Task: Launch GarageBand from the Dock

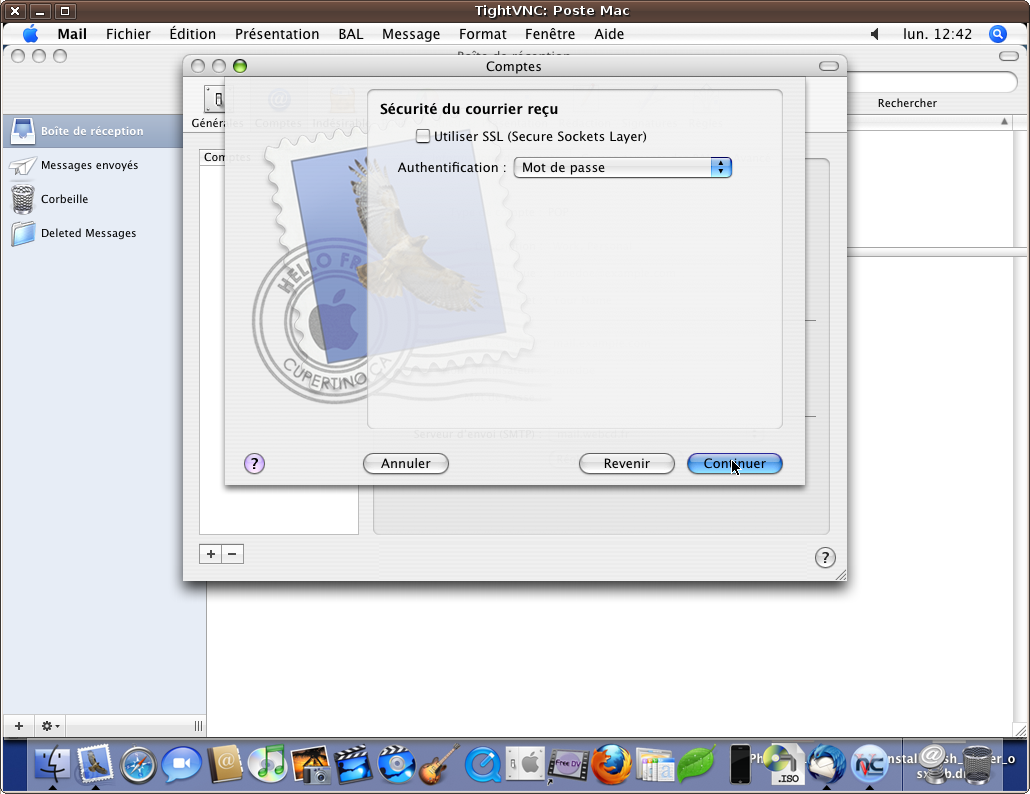Action: [x=439, y=764]
